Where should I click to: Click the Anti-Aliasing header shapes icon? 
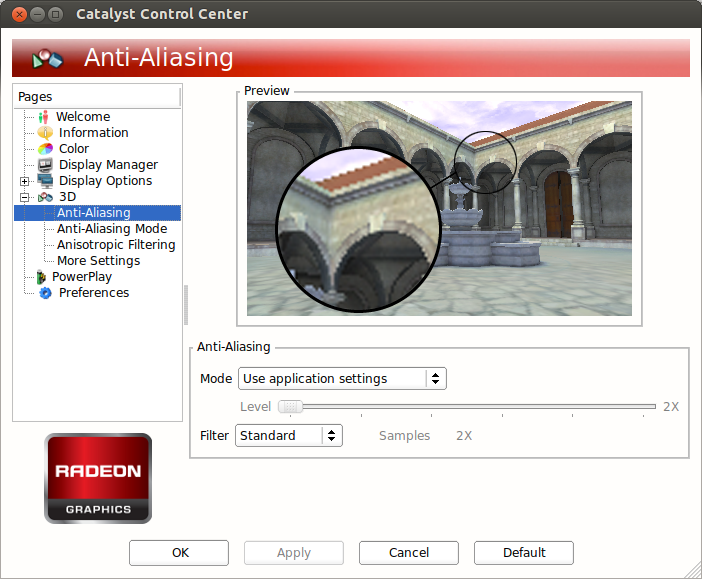47,58
